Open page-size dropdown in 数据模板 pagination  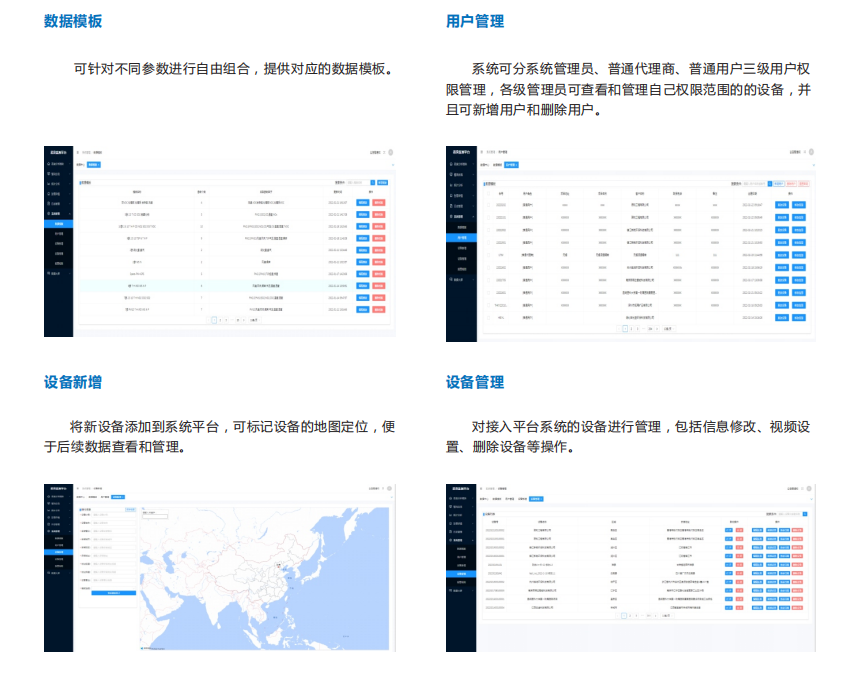[x=255, y=320]
